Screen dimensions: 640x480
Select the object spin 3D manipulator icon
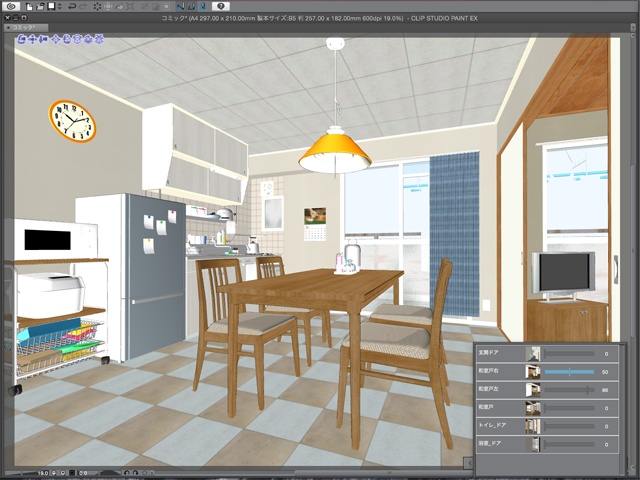78,39
